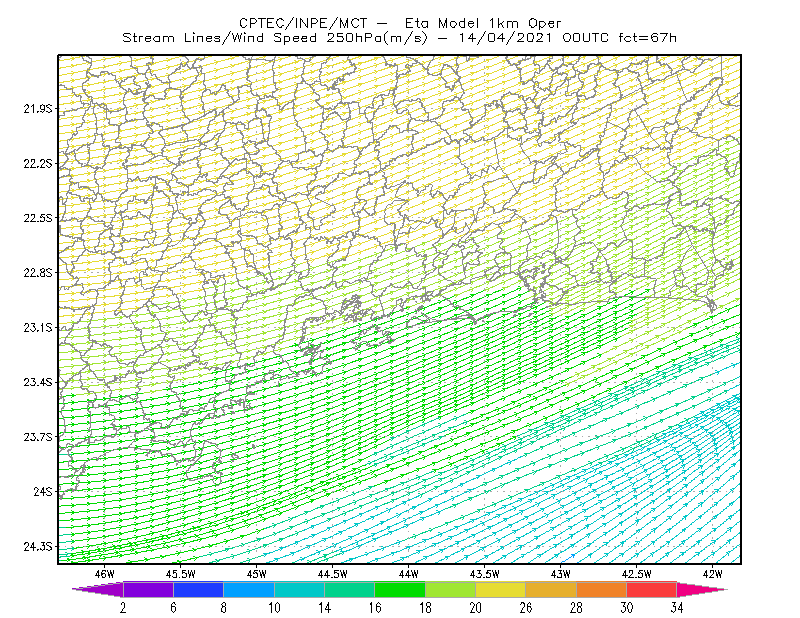The height and width of the screenshot is (618, 800).
Task: Click the 44W longitude axis label
Action: tap(409, 574)
